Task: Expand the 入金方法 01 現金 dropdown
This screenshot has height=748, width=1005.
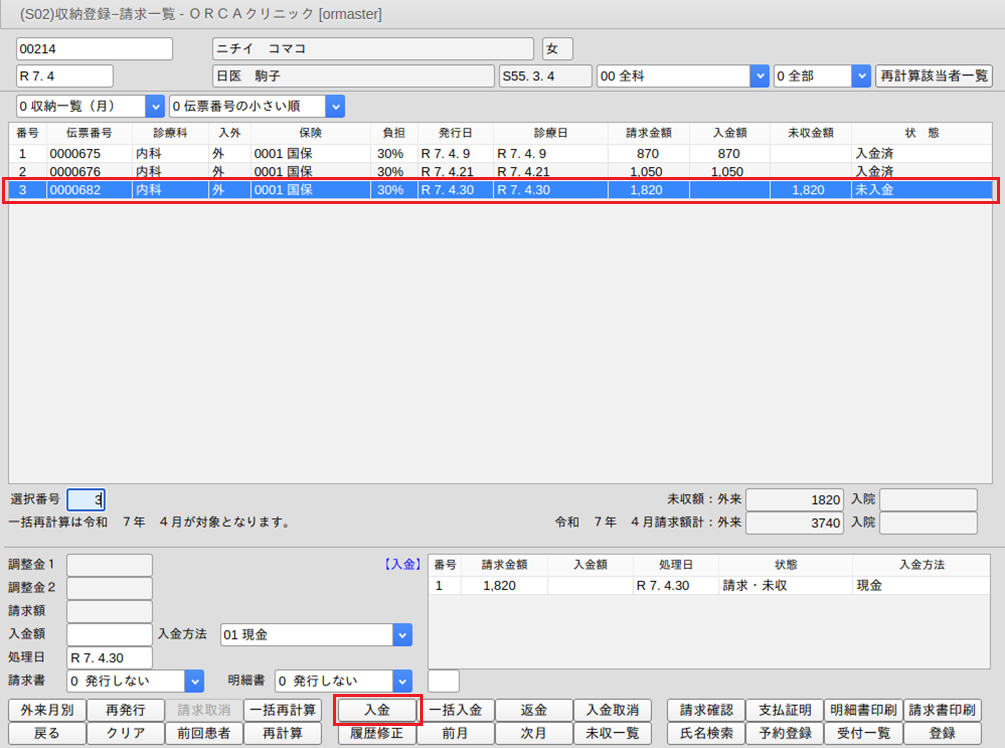Action: 401,634
